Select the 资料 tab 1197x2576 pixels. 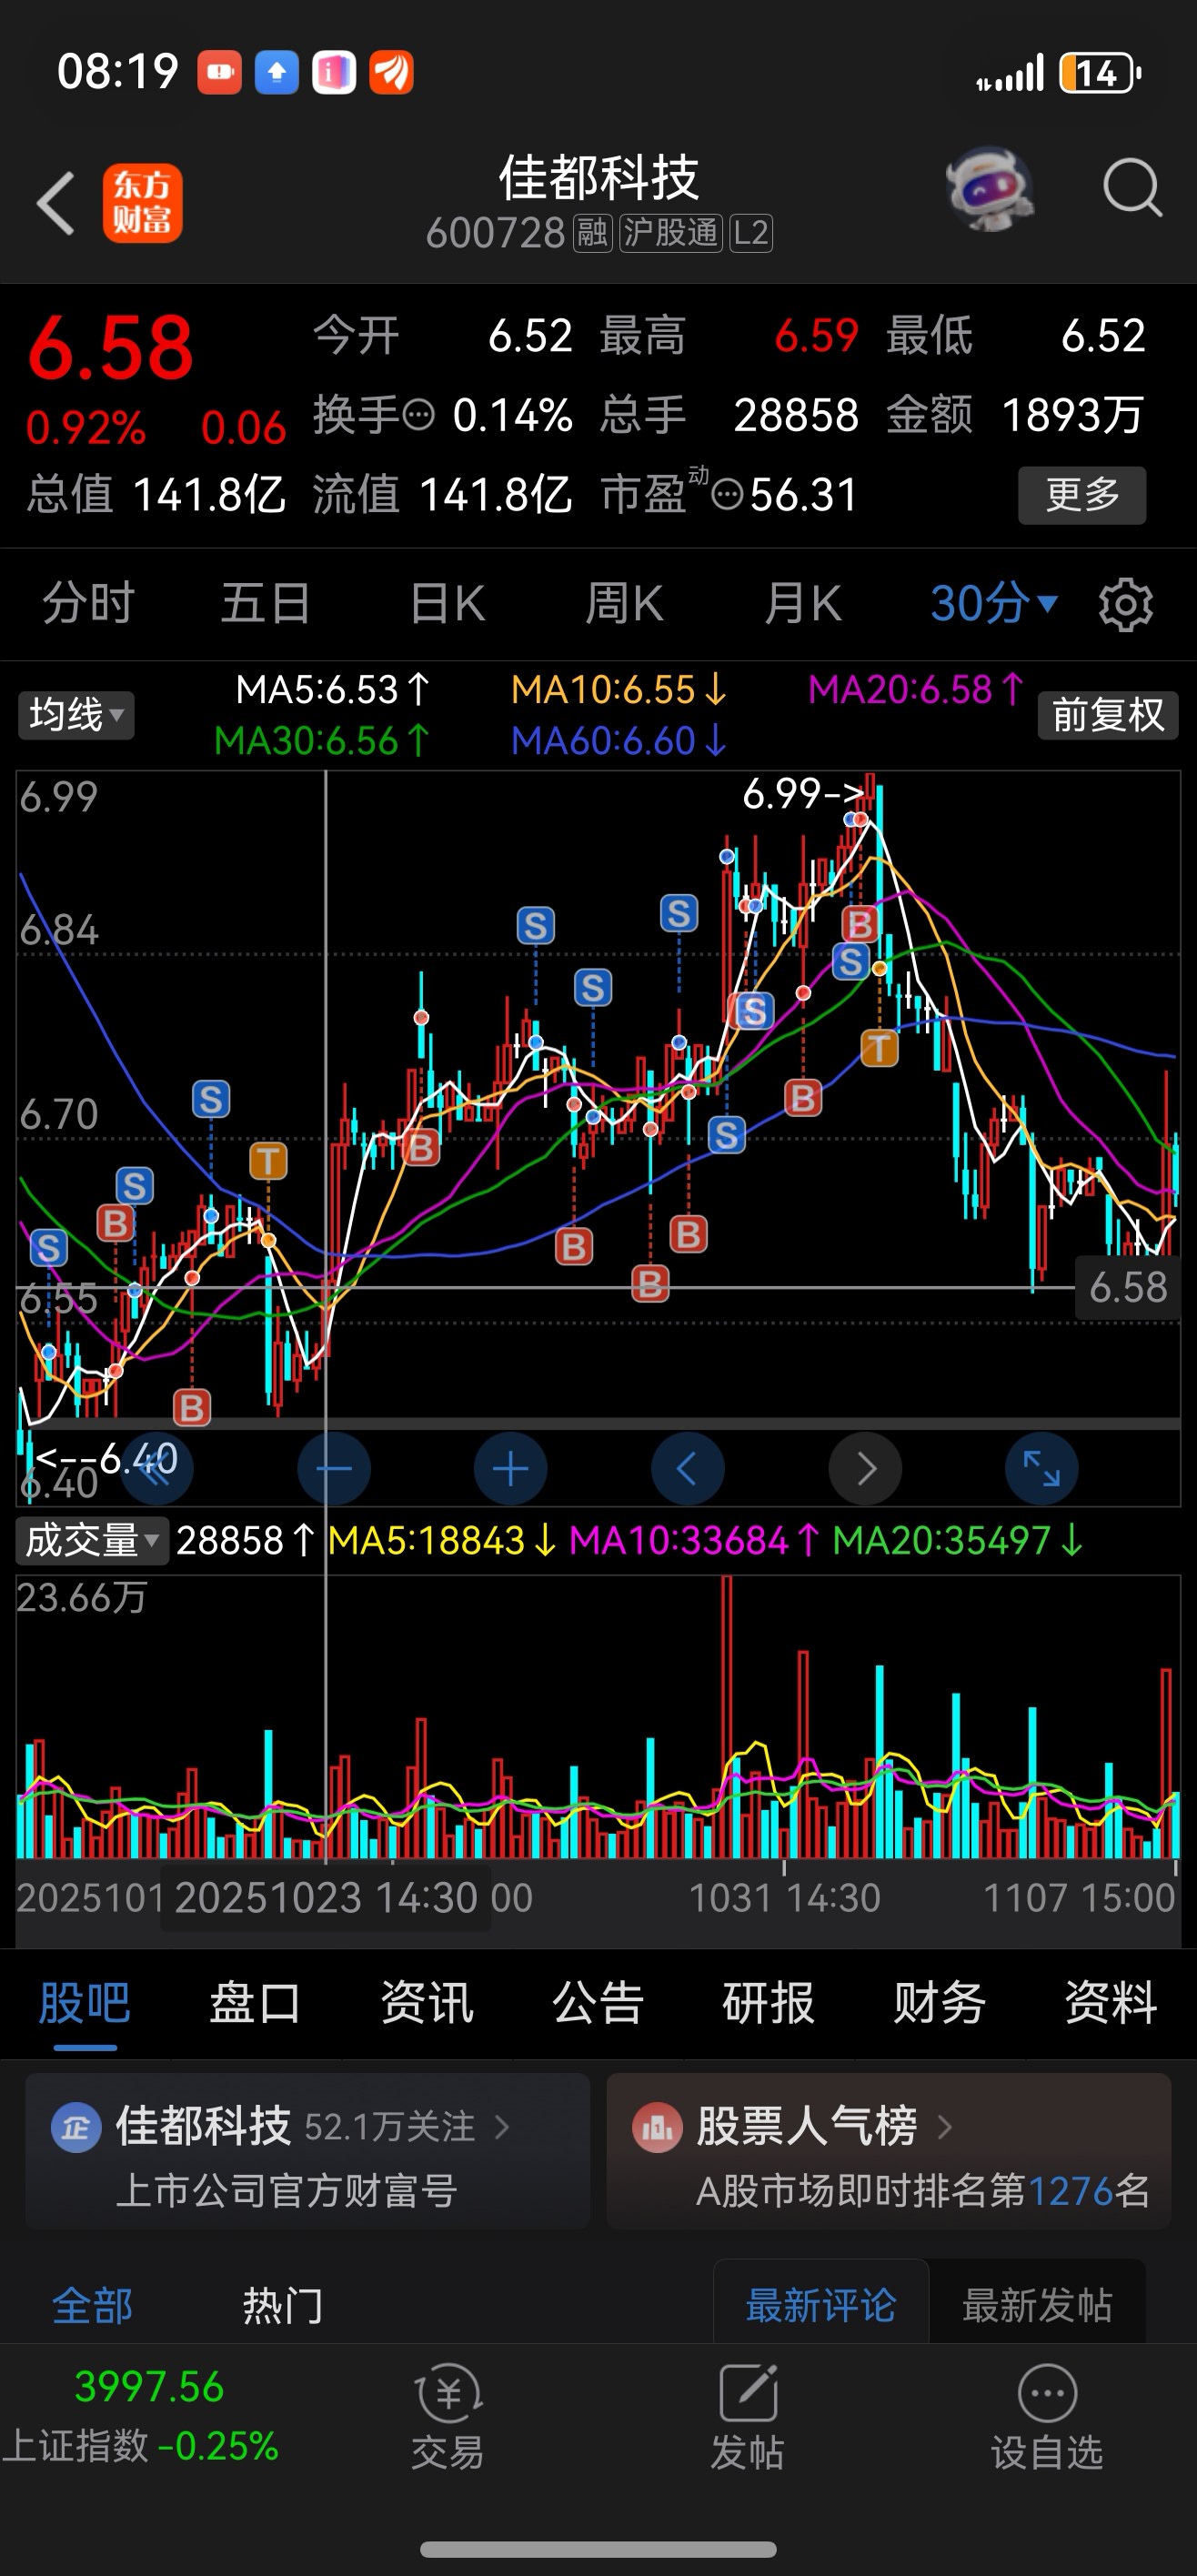pyautogui.click(x=1111, y=2004)
